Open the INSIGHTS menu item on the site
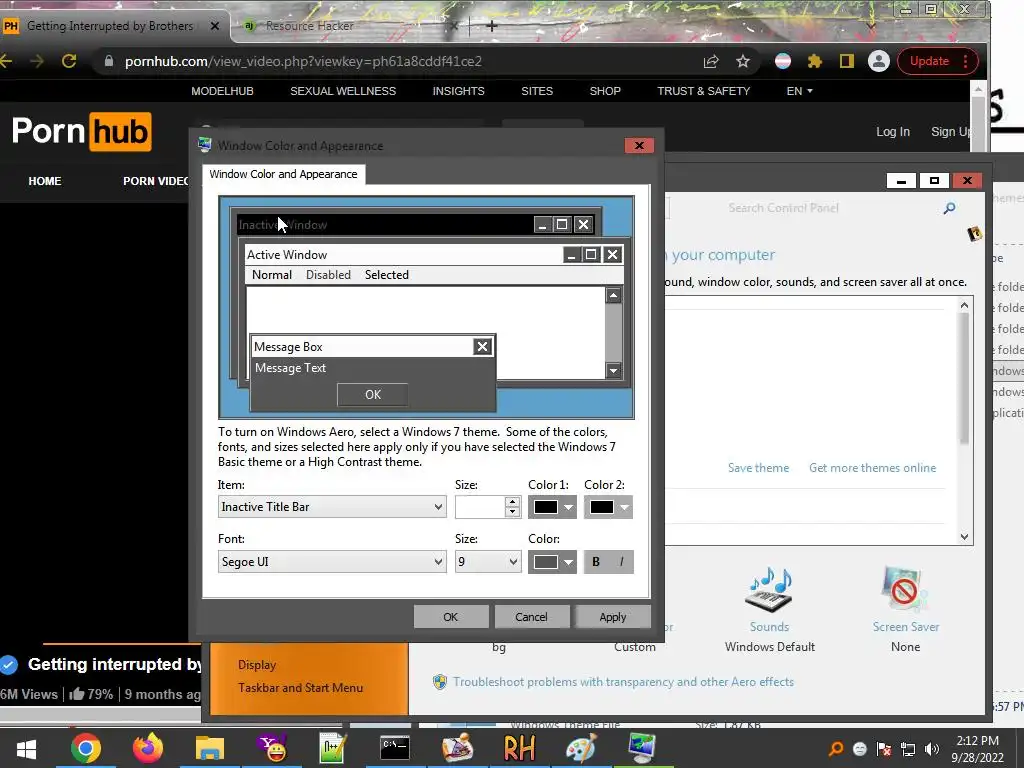Image resolution: width=1024 pixels, height=768 pixels. (x=458, y=91)
